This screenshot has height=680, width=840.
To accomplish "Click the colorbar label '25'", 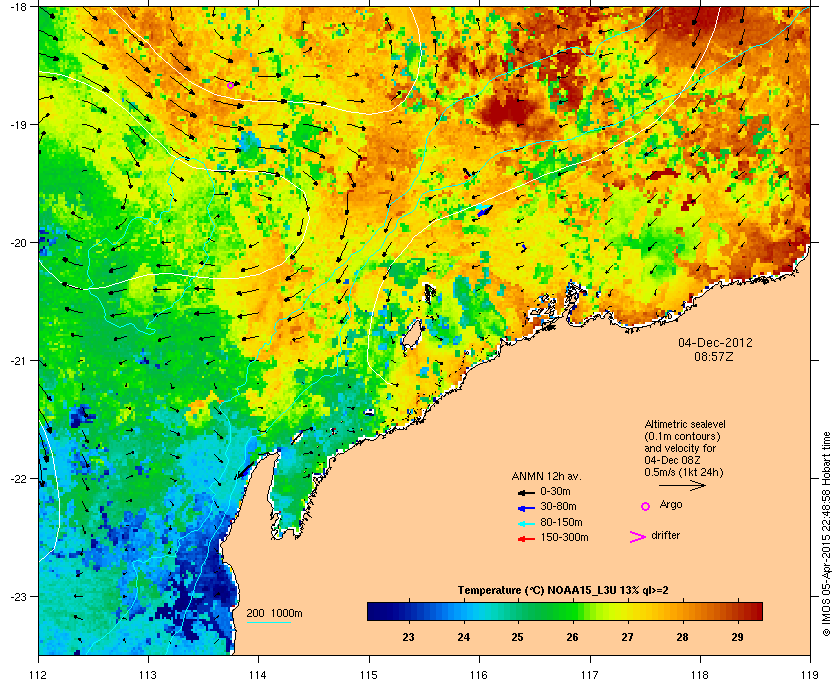I will pyautogui.click(x=518, y=637).
